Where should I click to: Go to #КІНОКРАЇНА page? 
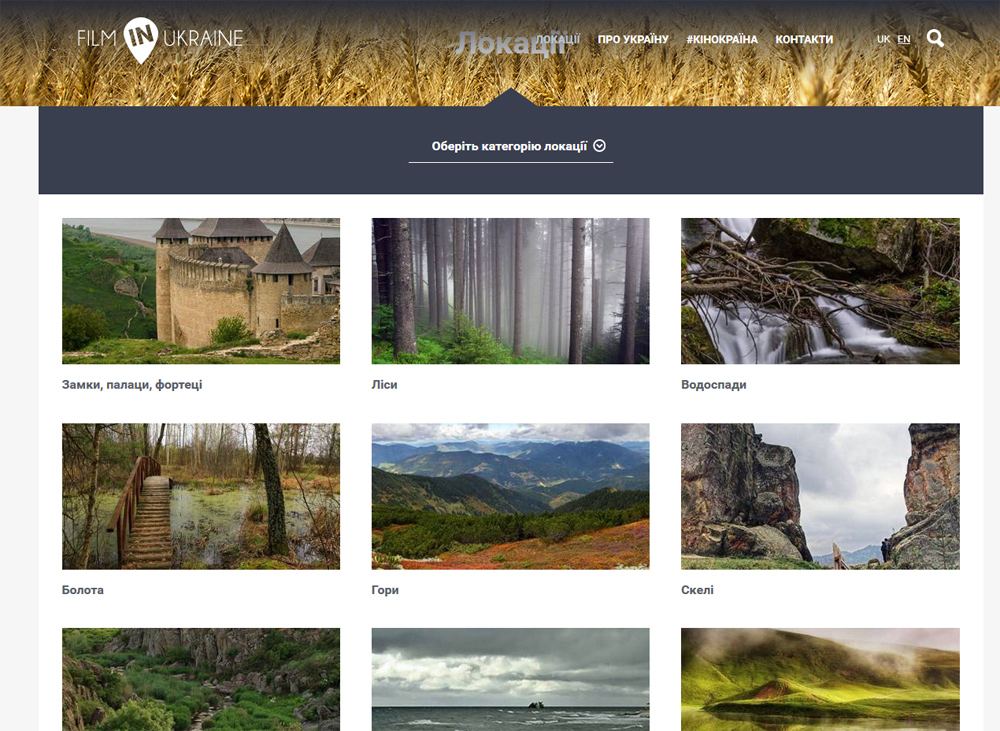point(722,39)
